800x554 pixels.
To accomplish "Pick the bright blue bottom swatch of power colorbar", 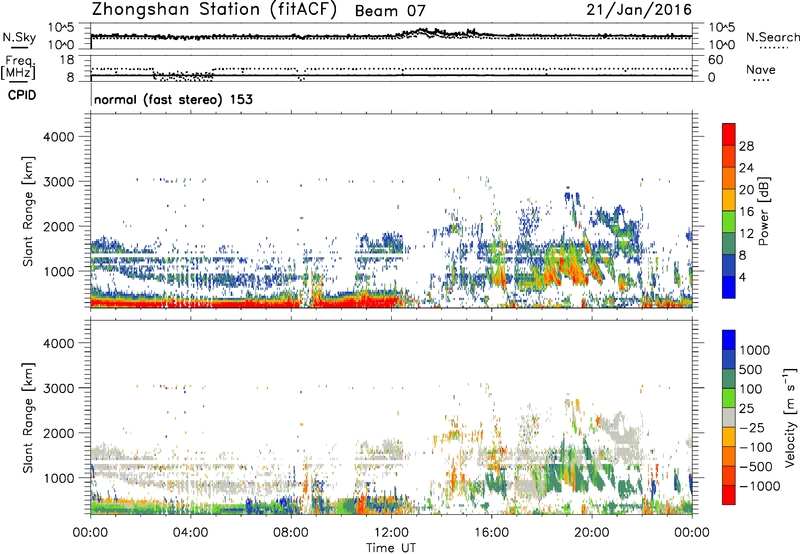I will [x=729, y=287].
